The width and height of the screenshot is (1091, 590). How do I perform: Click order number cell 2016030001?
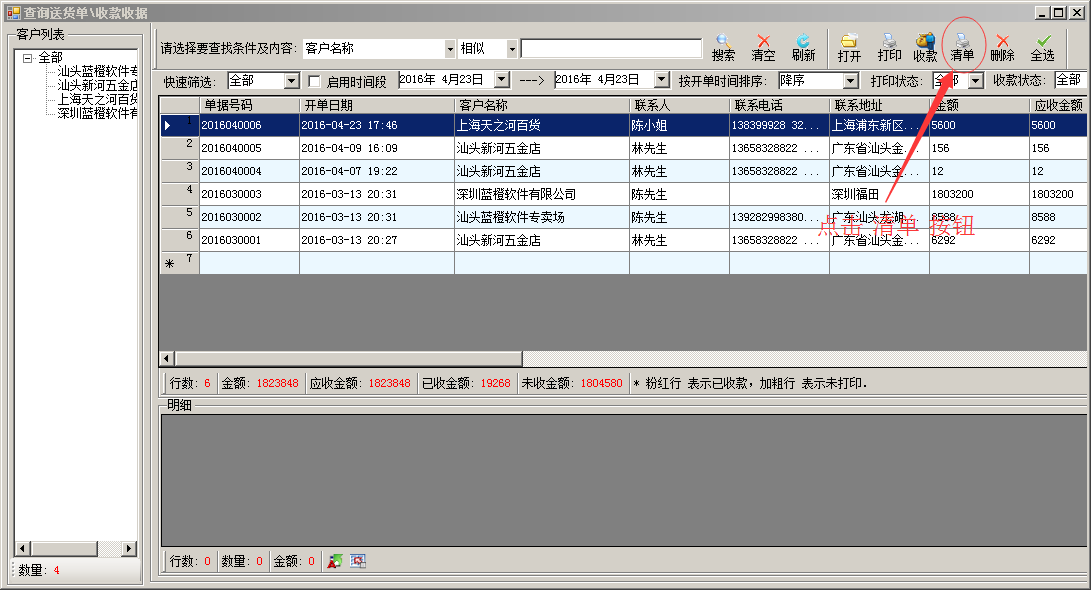point(249,240)
